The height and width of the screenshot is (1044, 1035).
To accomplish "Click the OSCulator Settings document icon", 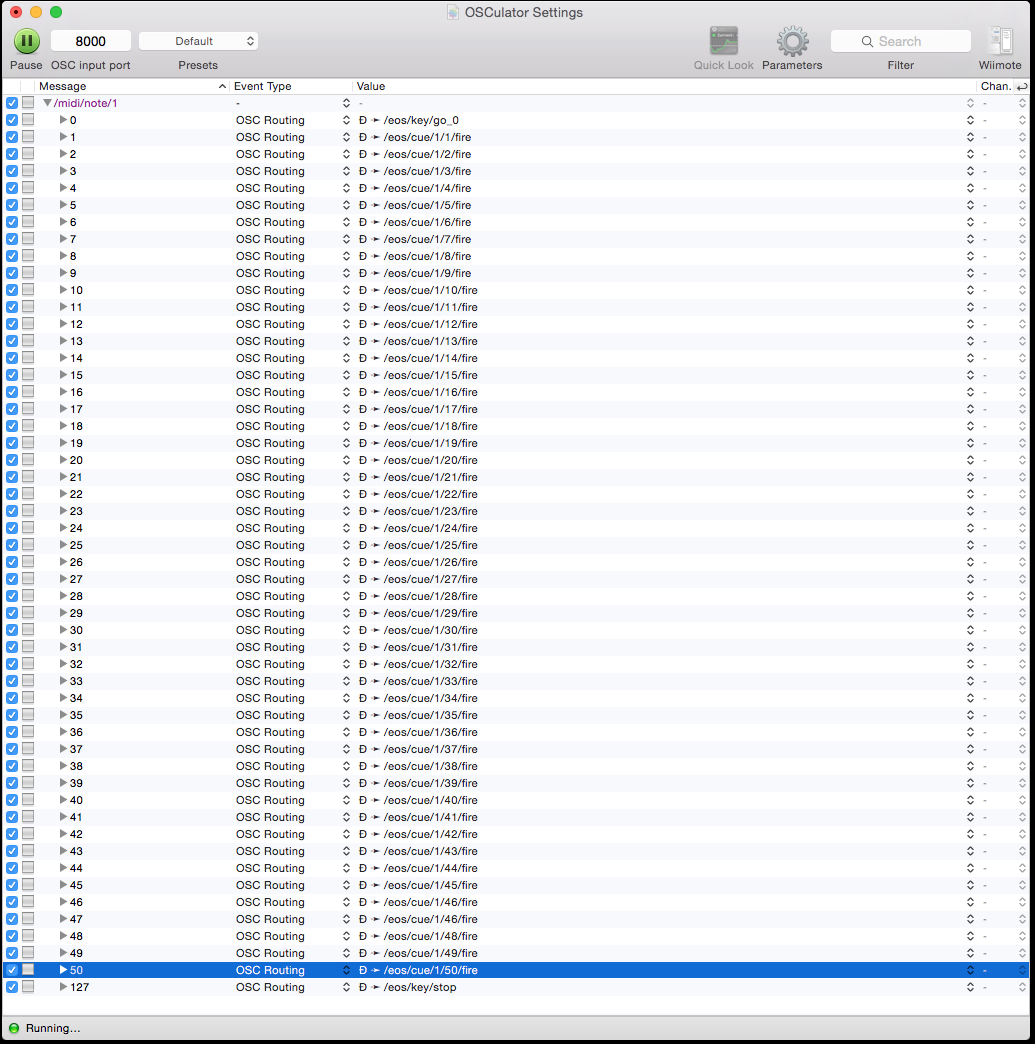I will (x=453, y=12).
